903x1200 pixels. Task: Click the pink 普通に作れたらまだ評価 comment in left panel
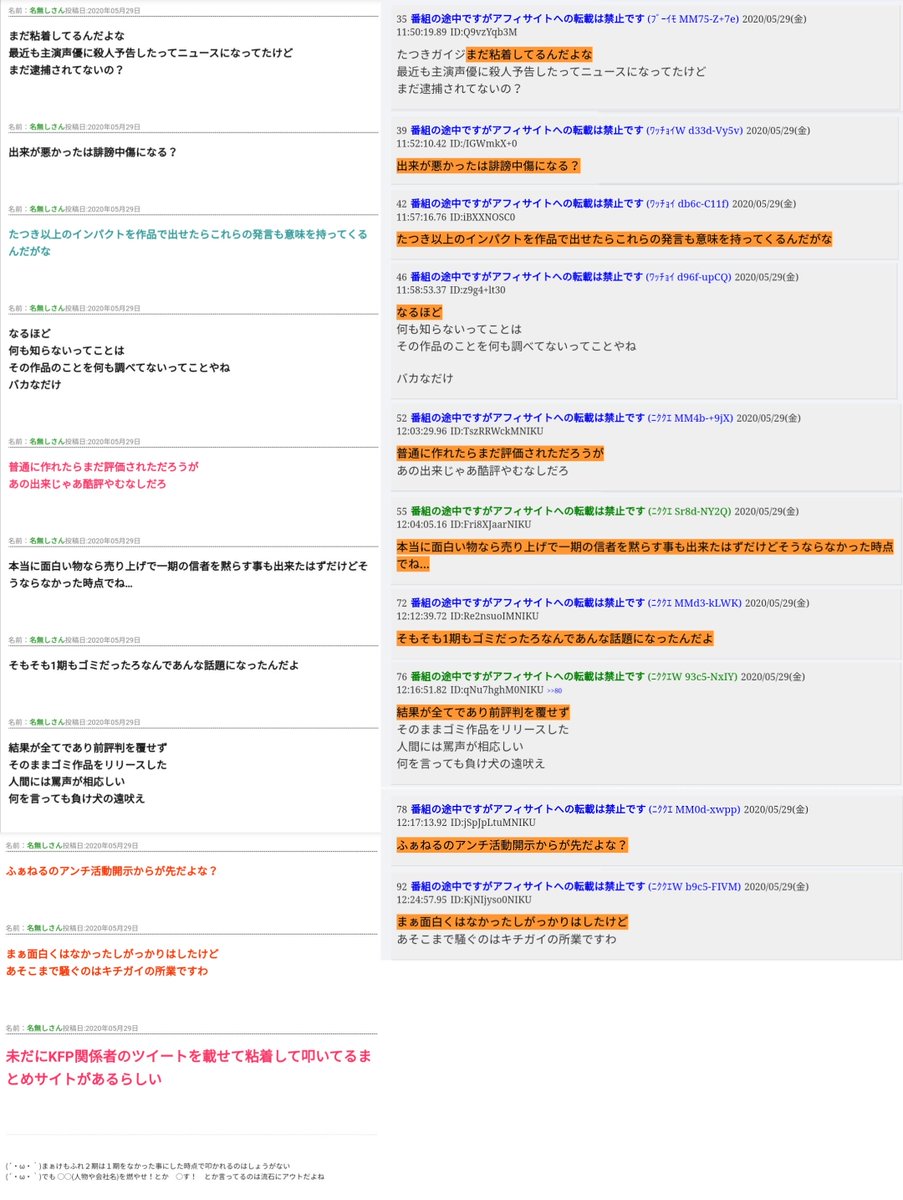pos(104,475)
